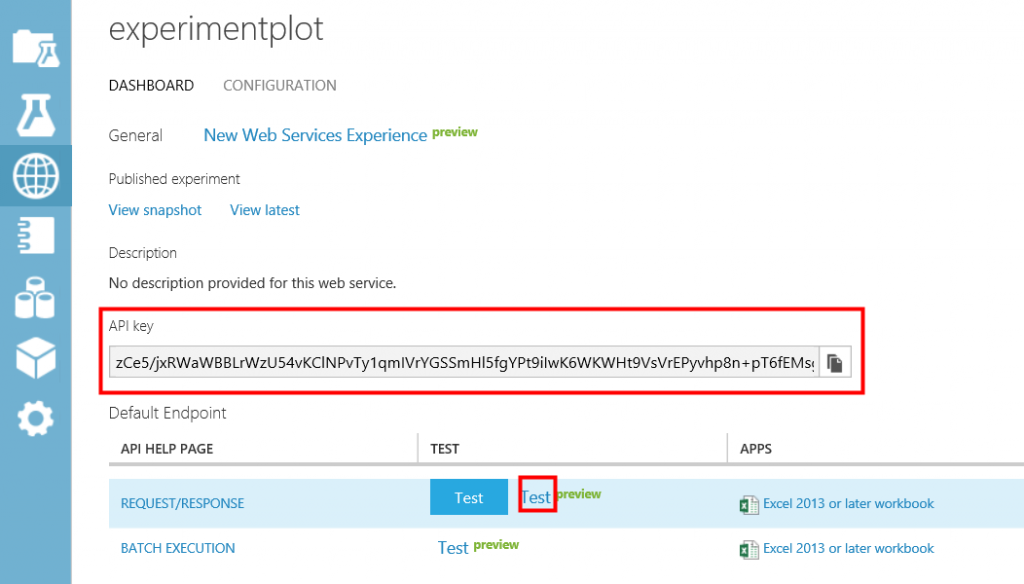The width and height of the screenshot is (1024, 584).
Task: Open the Notebooks sidebar icon
Action: tap(35, 236)
